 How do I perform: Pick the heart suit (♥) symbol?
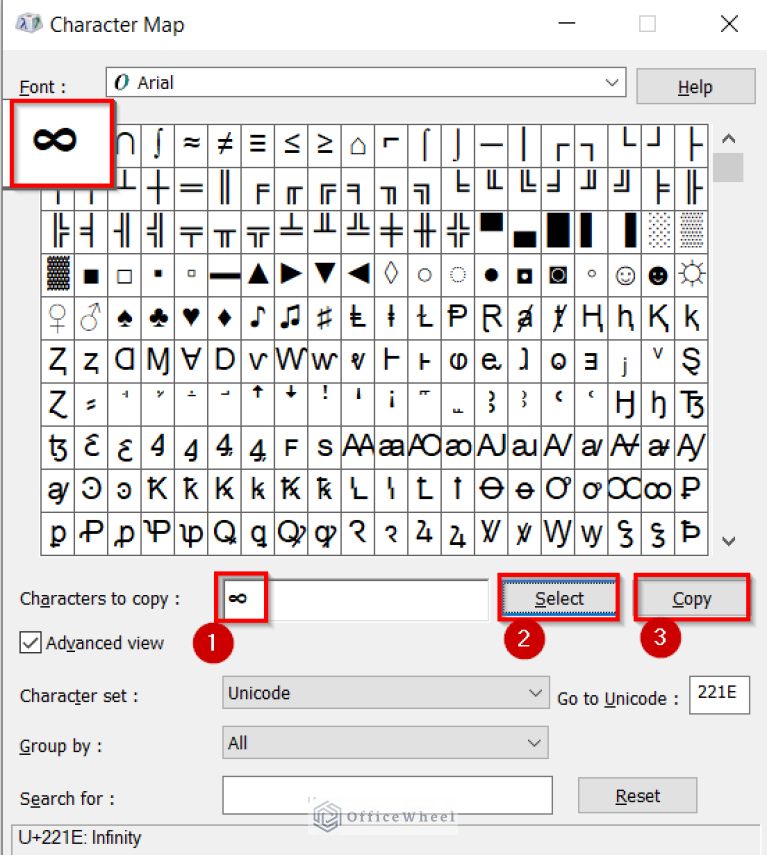(x=191, y=317)
